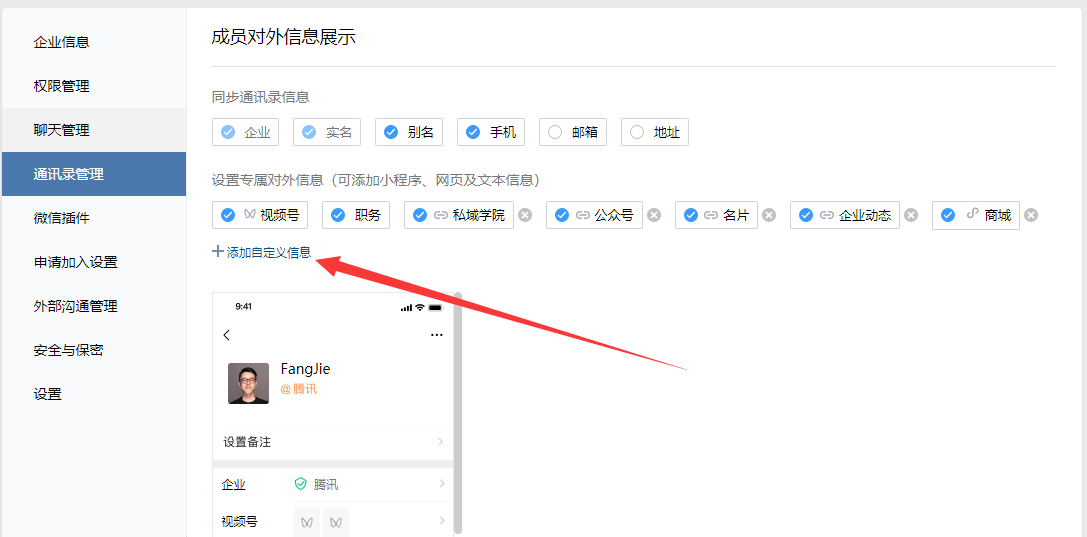Enable the 邮箱 checkbox

[555, 132]
